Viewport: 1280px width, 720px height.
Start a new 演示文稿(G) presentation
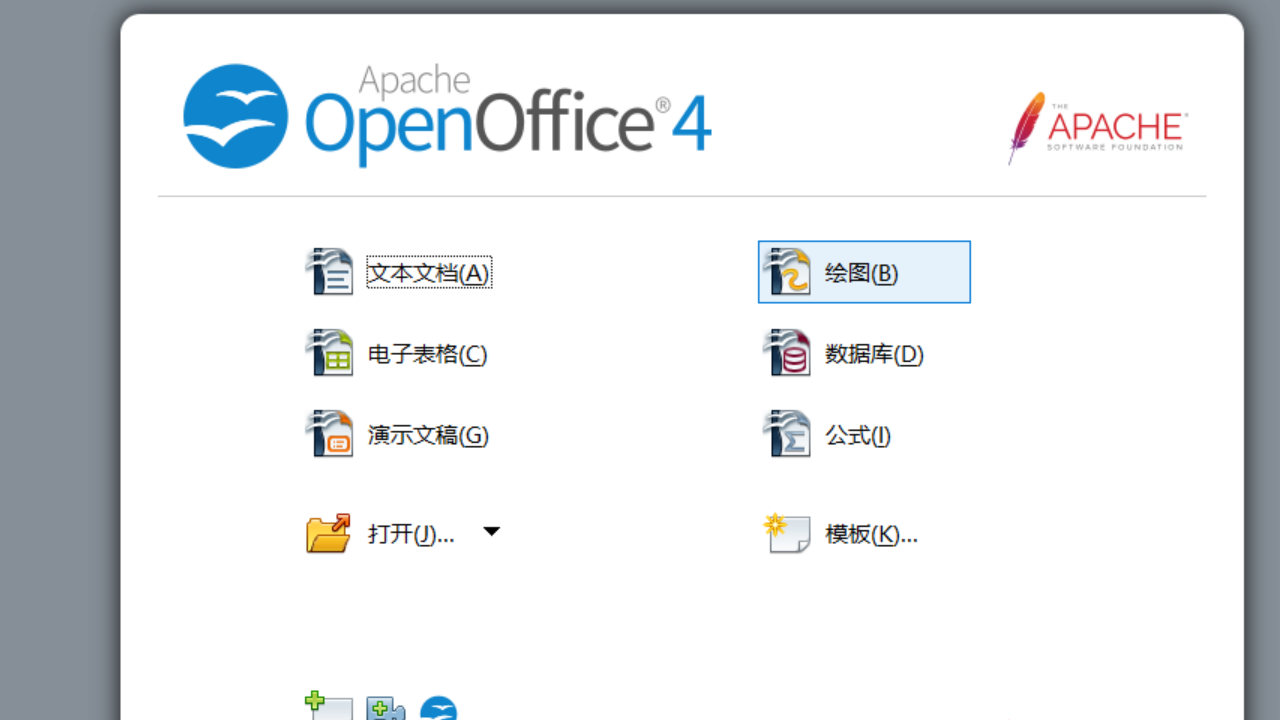(x=398, y=435)
